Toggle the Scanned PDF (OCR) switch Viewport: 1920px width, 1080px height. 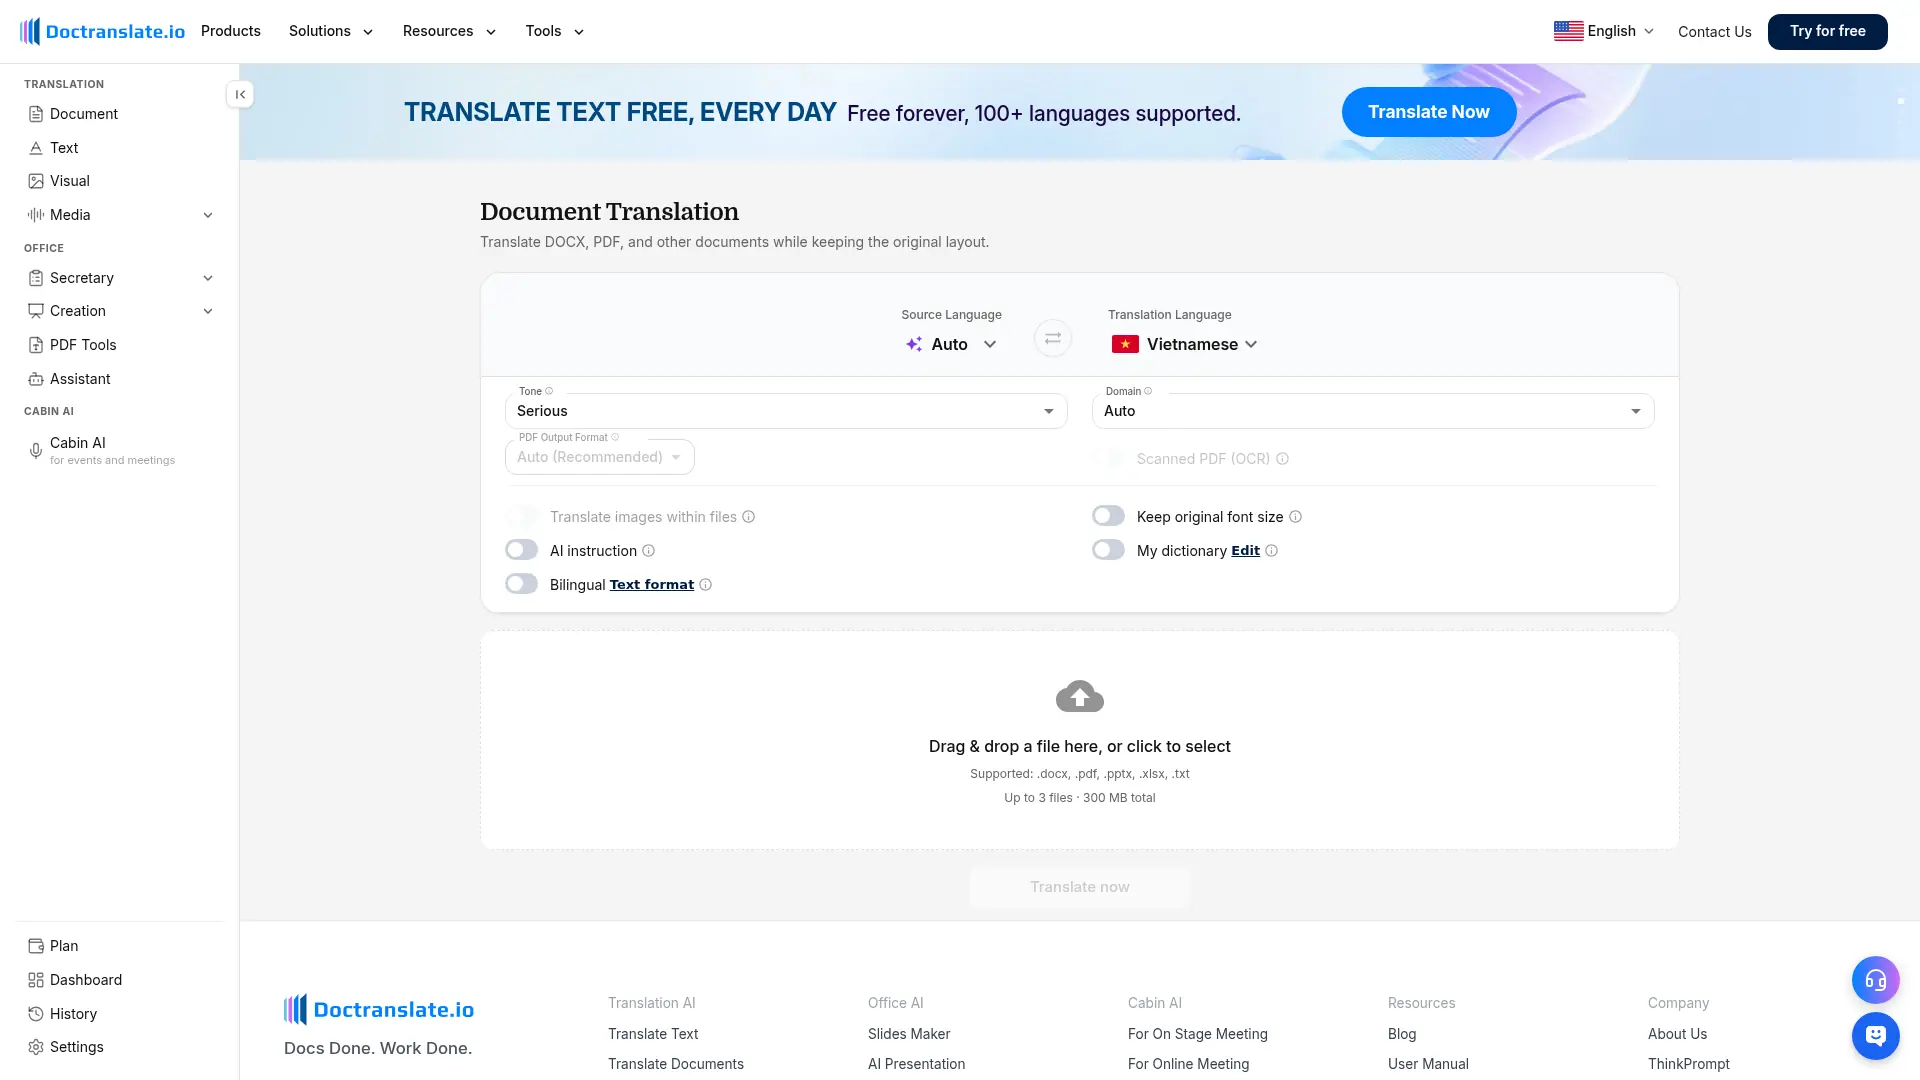[1108, 458]
